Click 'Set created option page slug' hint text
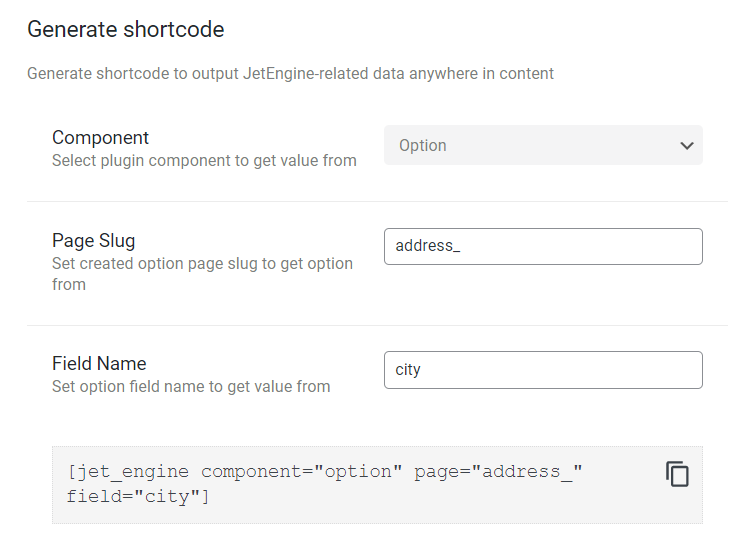This screenshot has height=559, width=740. click(x=202, y=274)
